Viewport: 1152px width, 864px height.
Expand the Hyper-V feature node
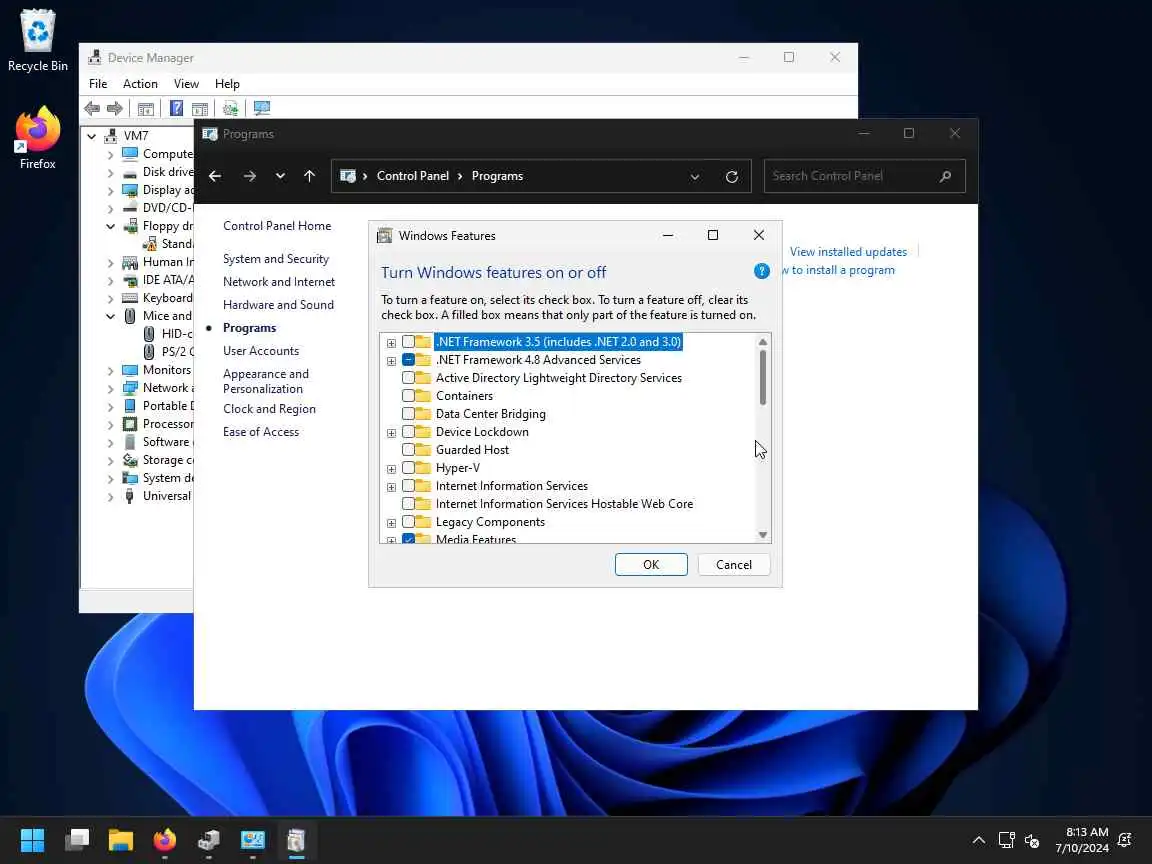click(x=392, y=469)
